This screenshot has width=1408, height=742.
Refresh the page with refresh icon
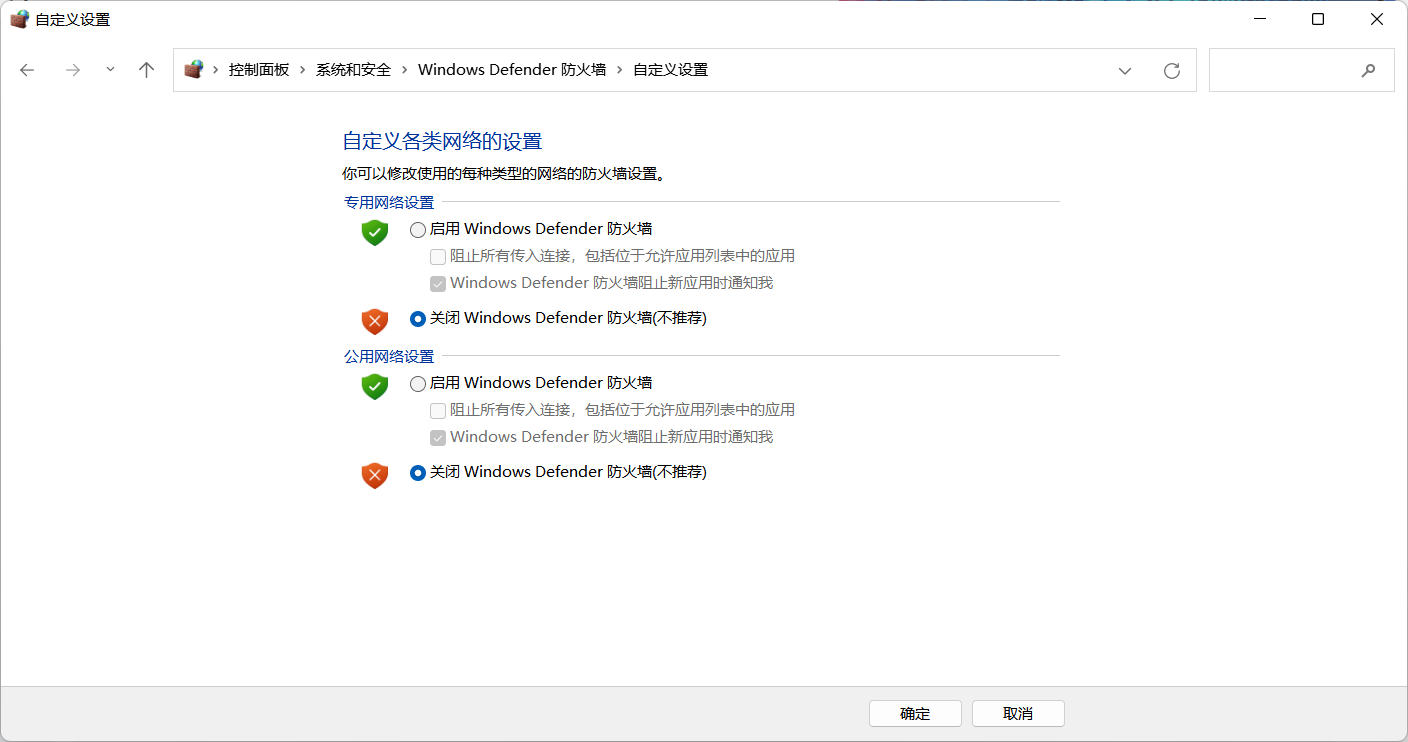click(1172, 71)
